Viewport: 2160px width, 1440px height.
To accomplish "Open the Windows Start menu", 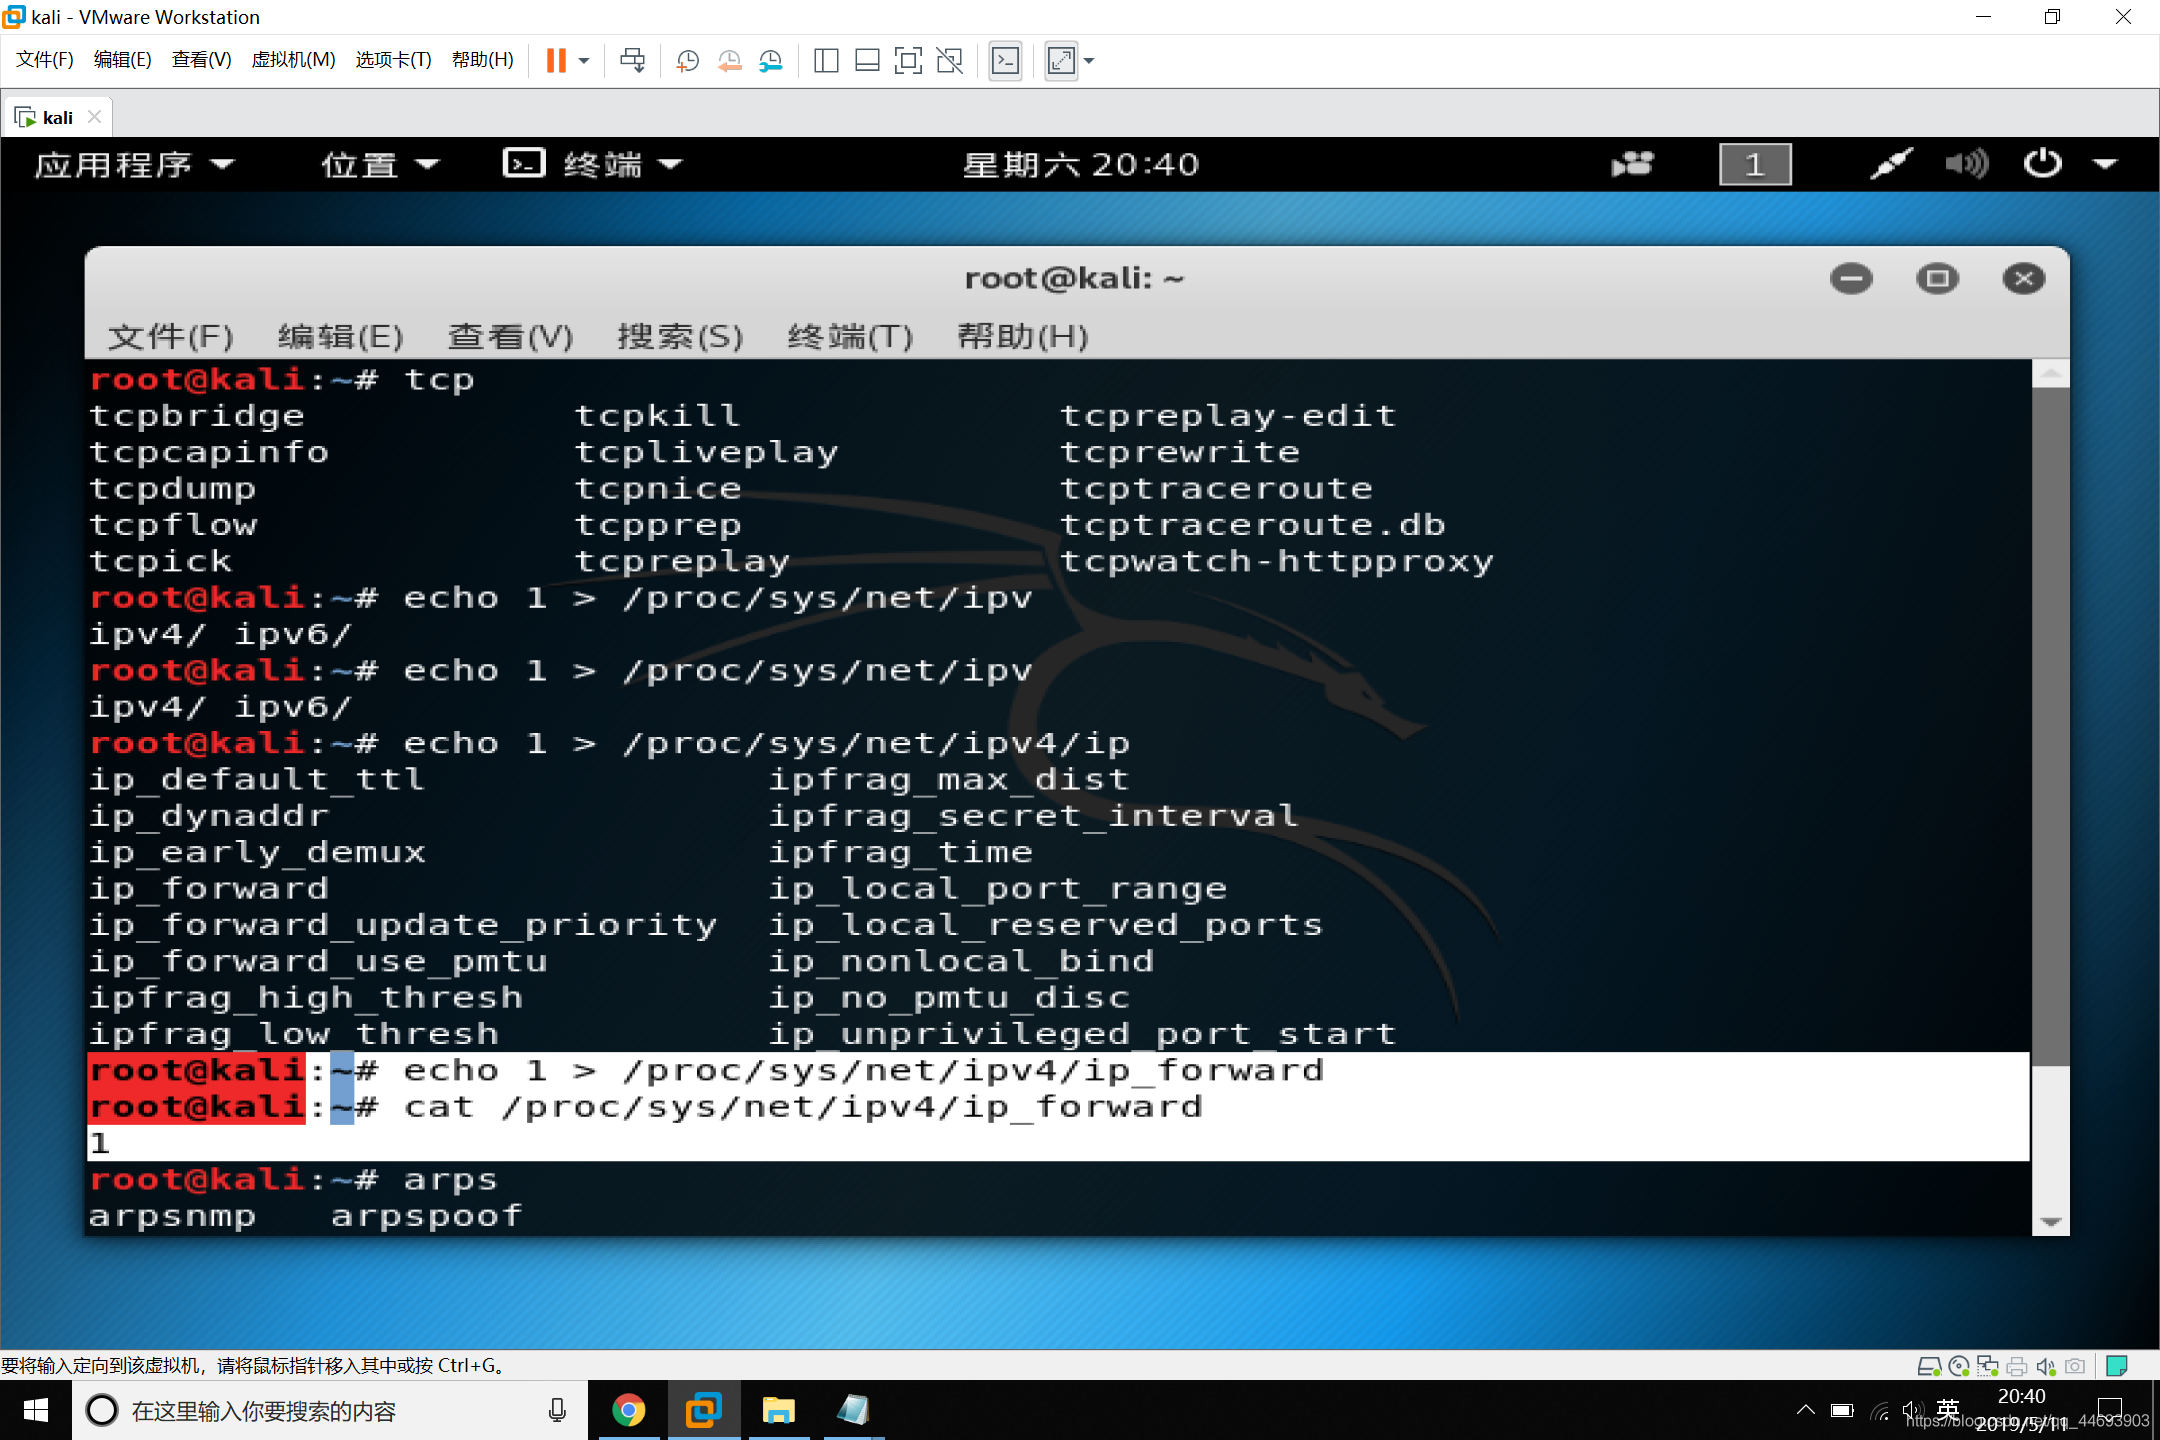I will (36, 1411).
